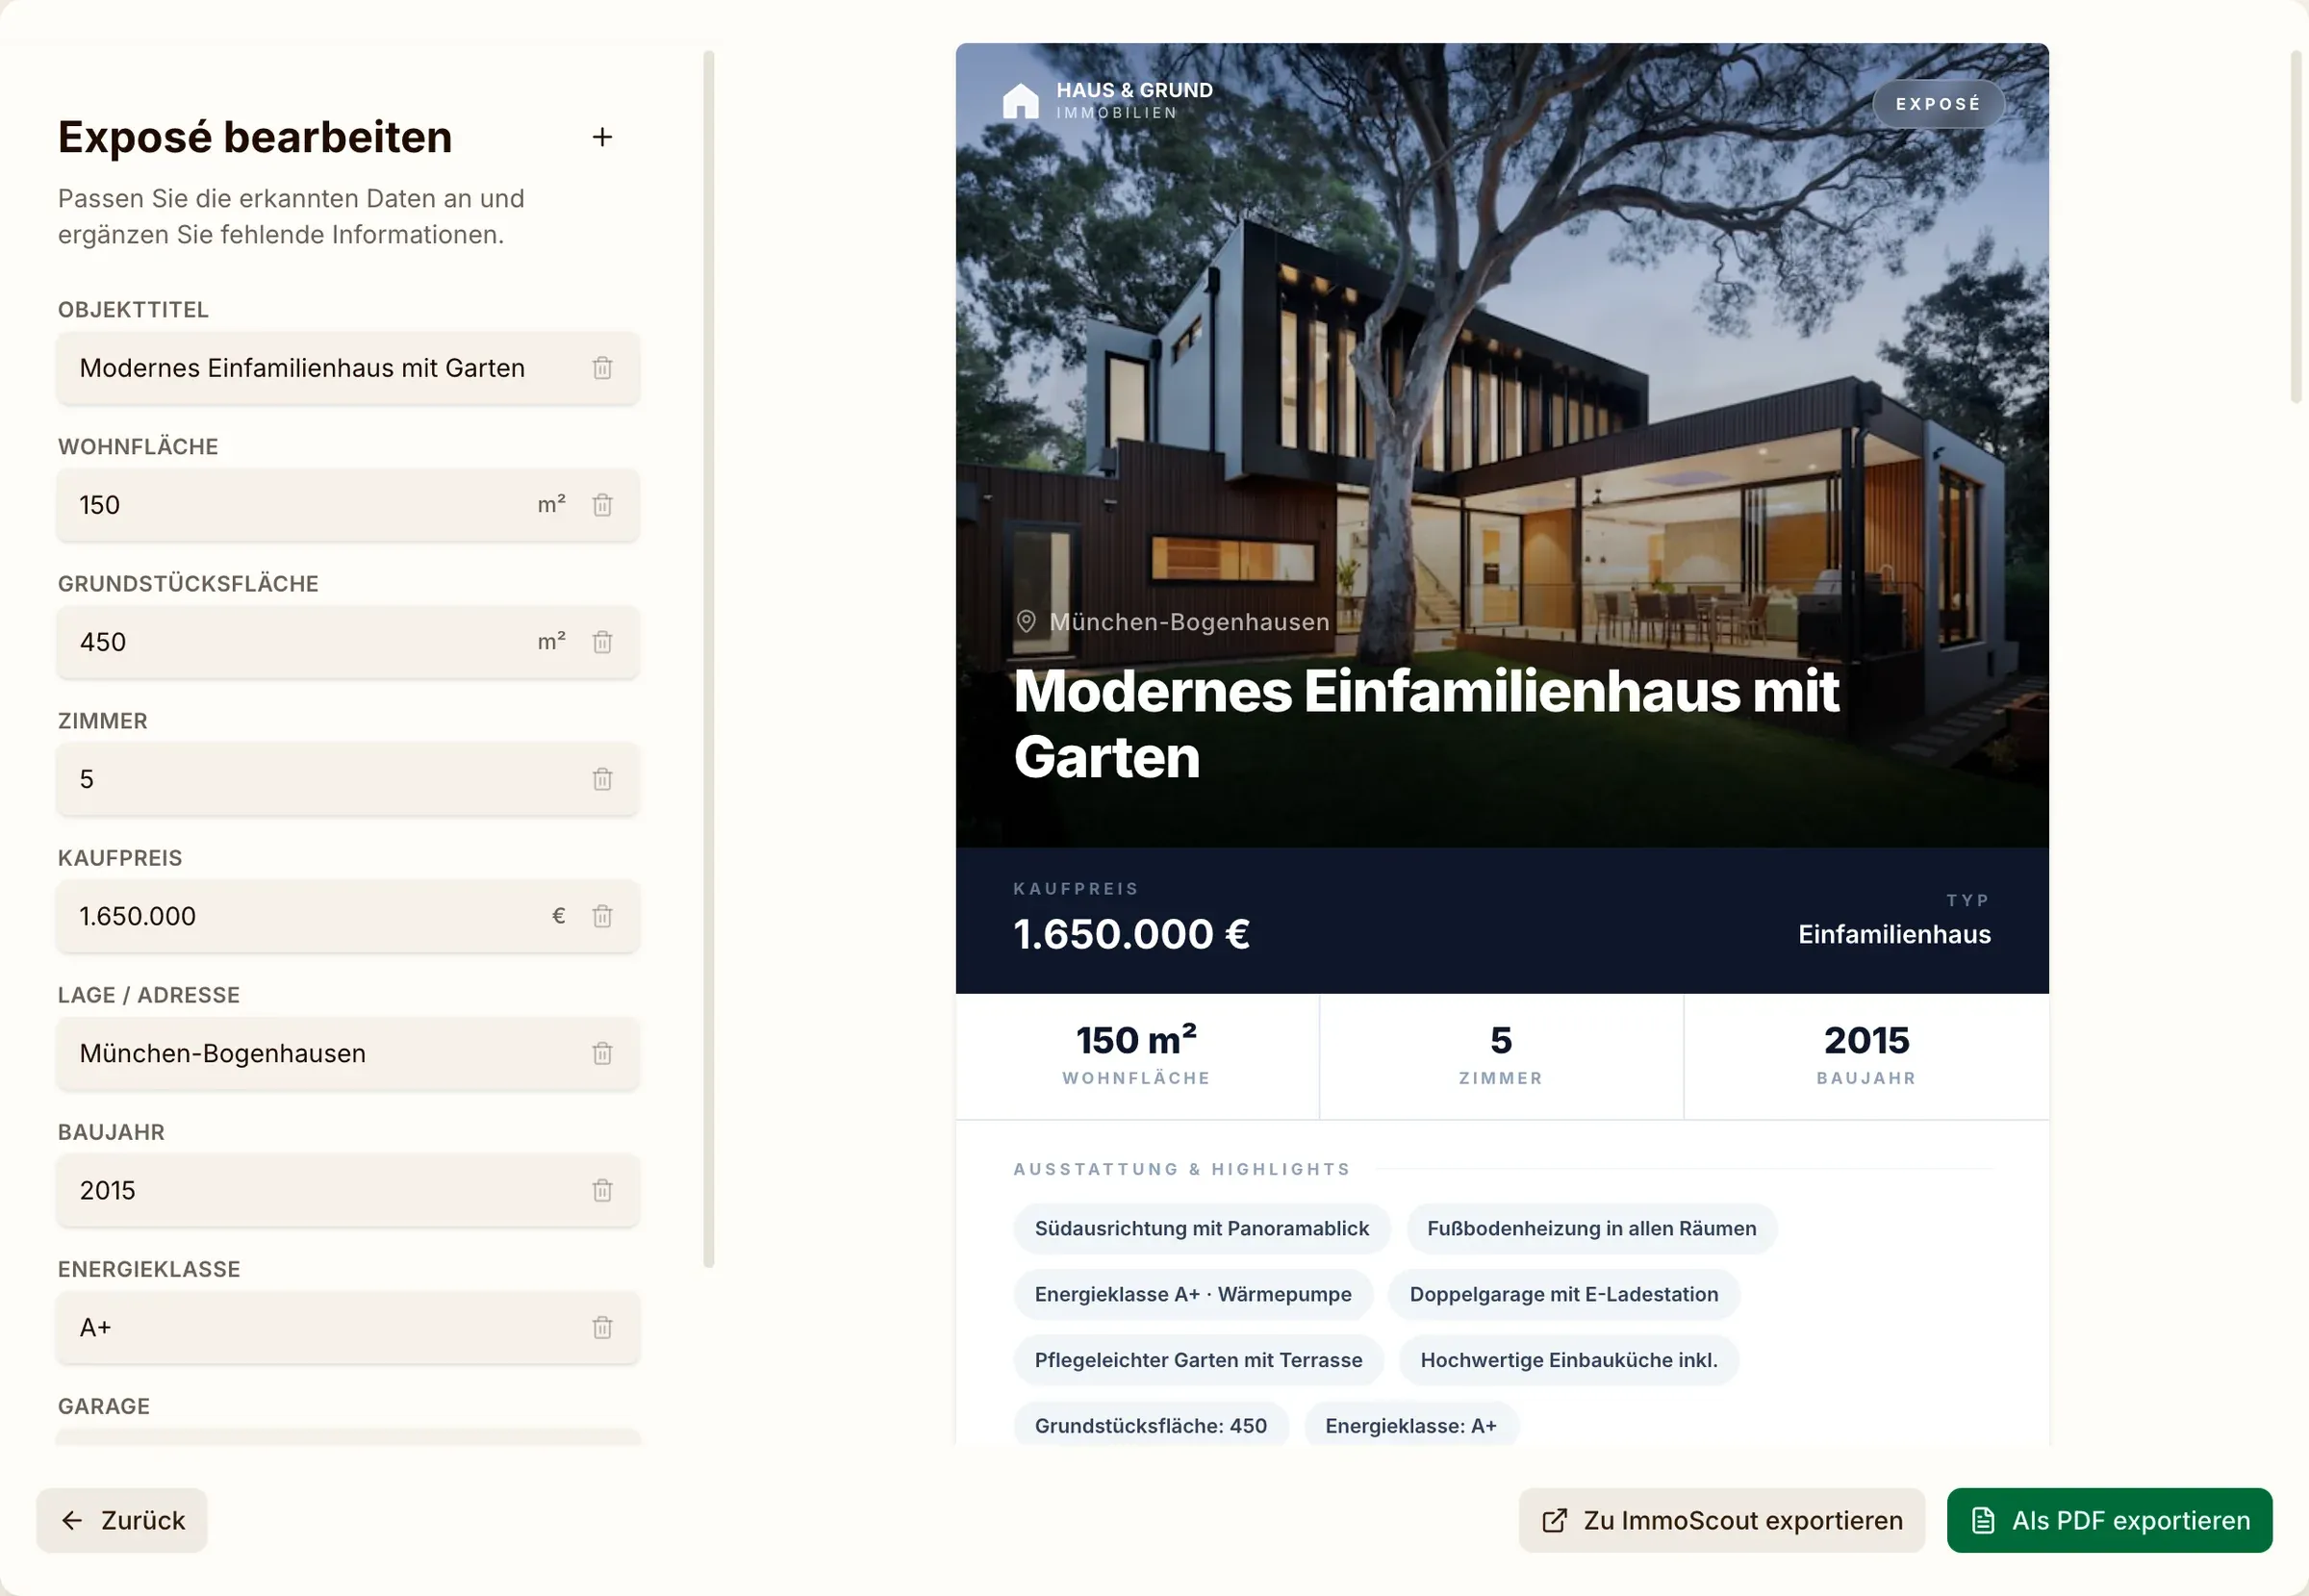This screenshot has height=1596, width=2309.
Task: Click the Doppelgarage mit E-Ladestation tag
Action: point(1564,1294)
